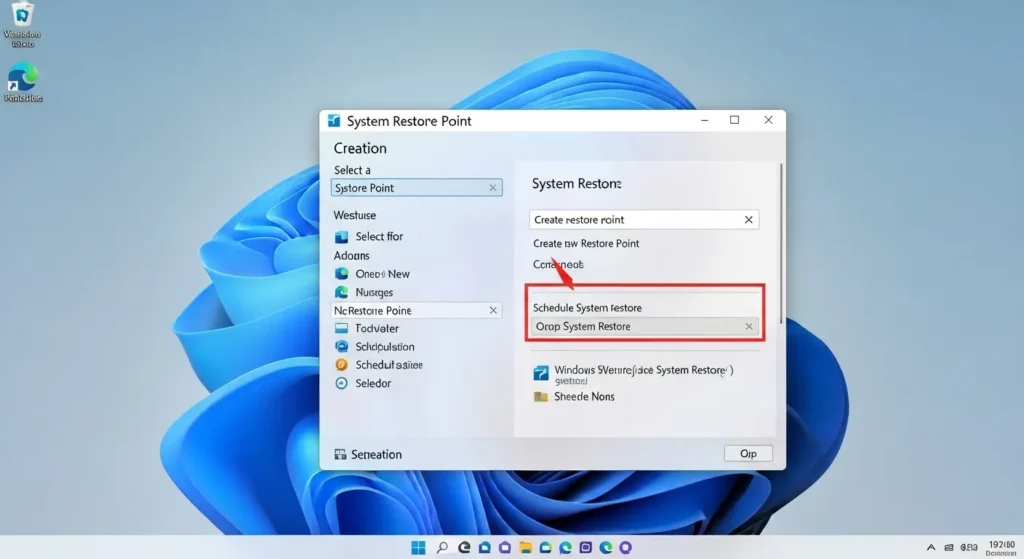Clear the 'Create restore roint' field with X
The height and width of the screenshot is (559, 1024).
pos(748,219)
